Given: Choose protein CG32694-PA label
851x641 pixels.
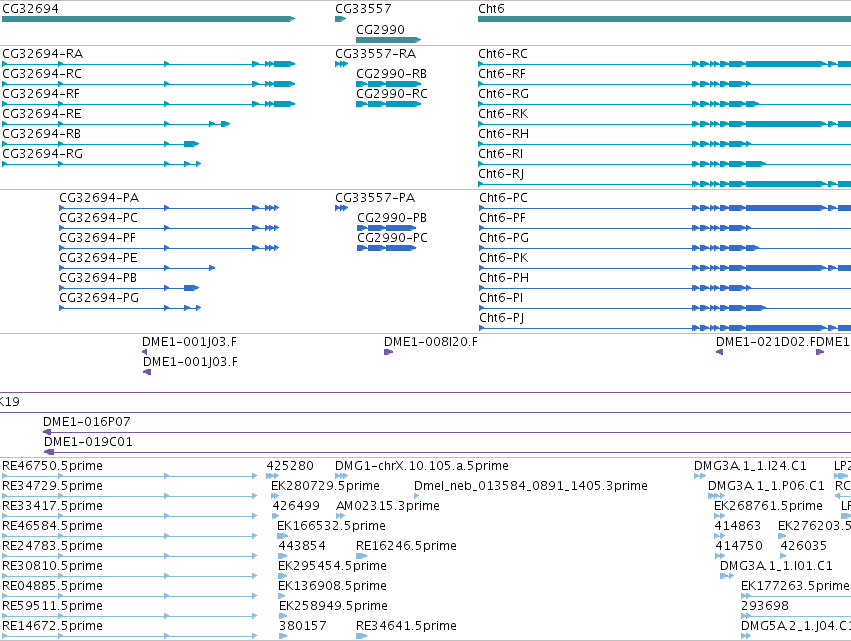Looking at the screenshot, I should pos(99,198).
